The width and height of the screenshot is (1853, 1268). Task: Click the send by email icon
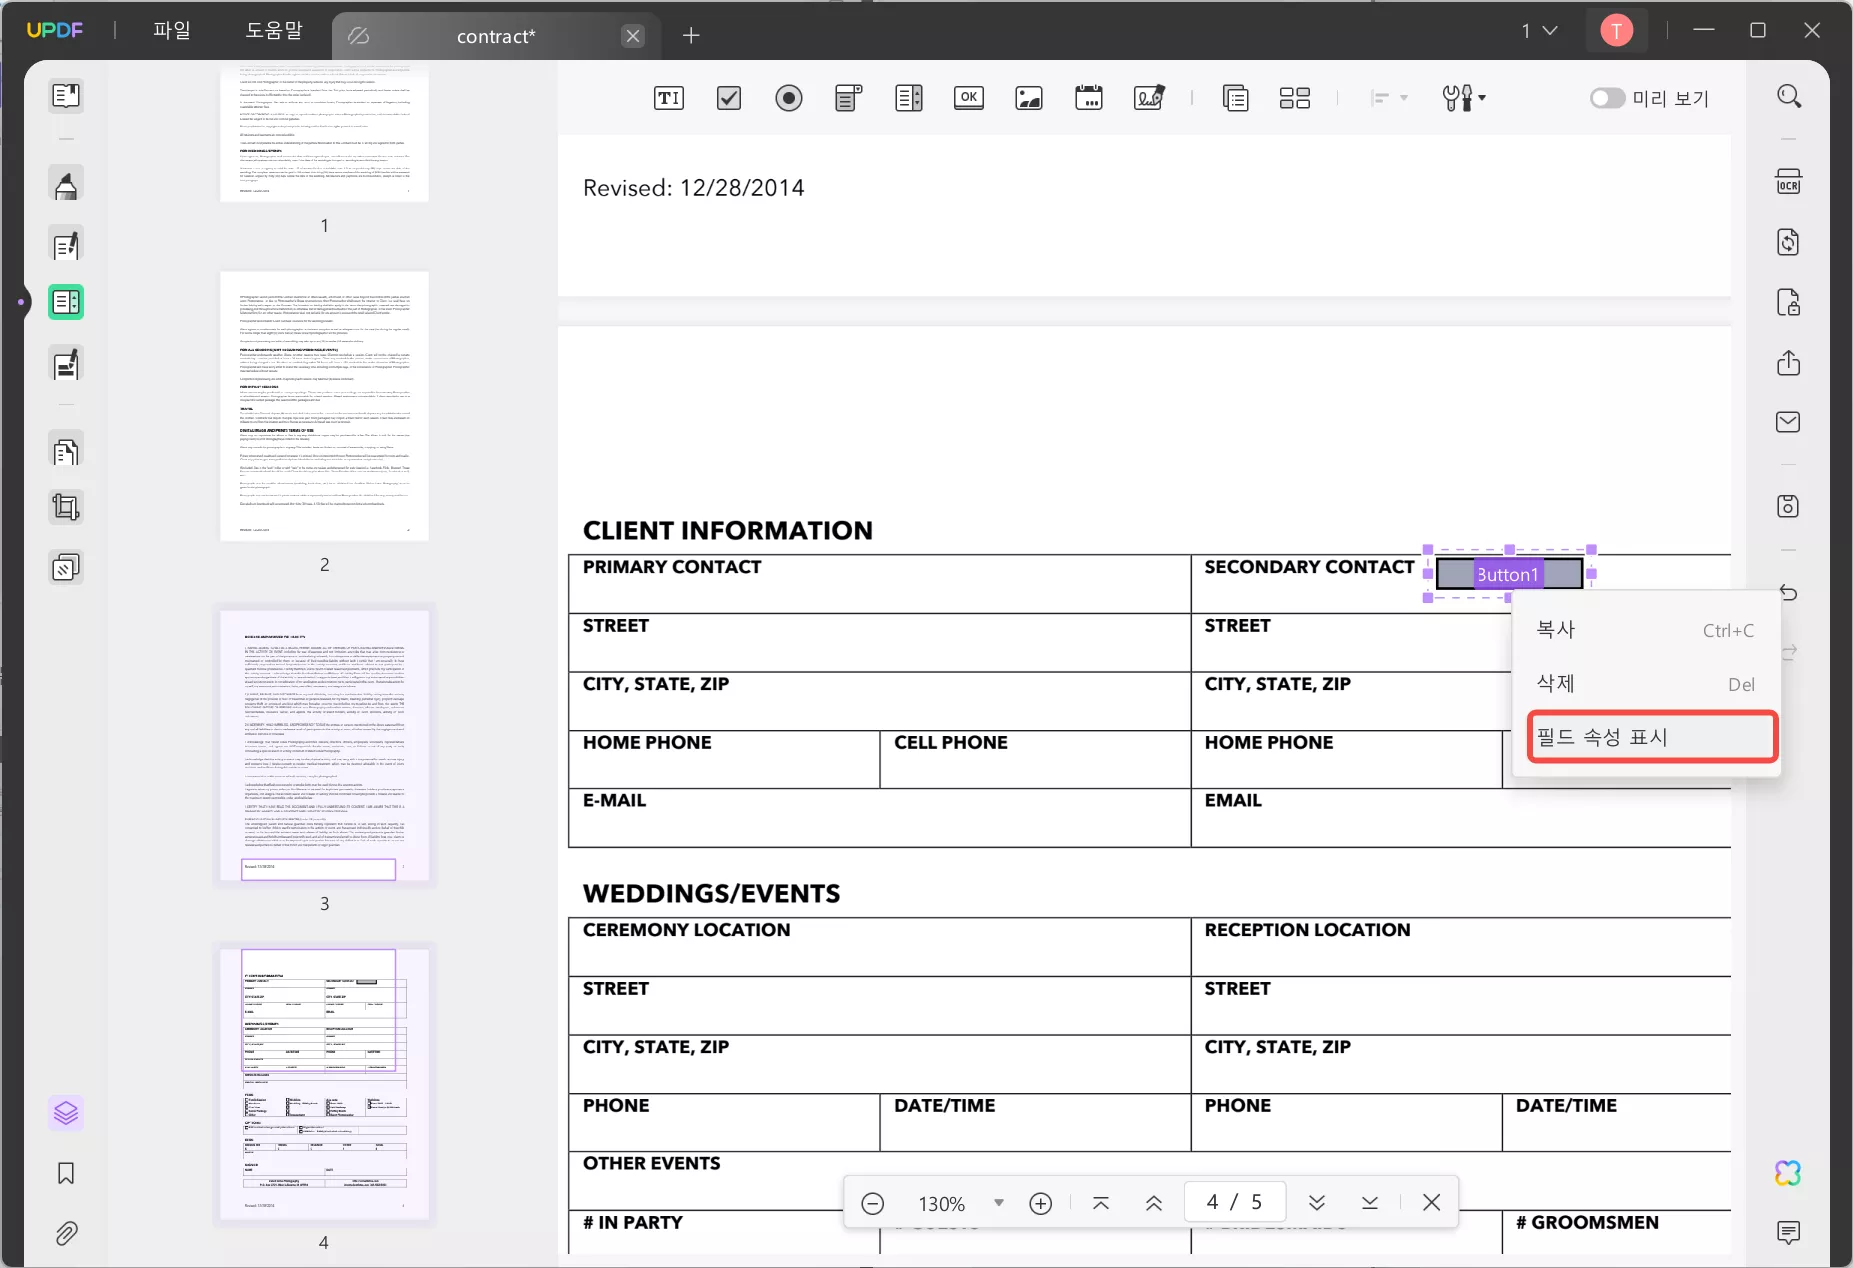(x=1789, y=422)
